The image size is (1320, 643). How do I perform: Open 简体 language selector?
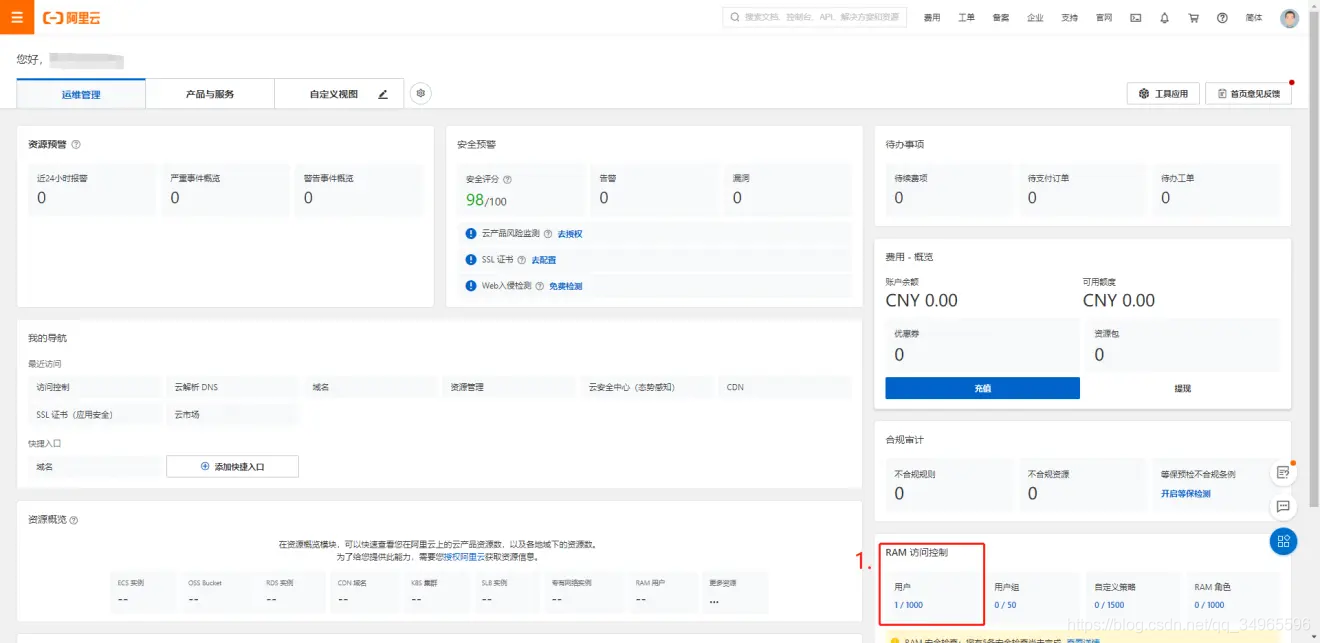pos(1254,18)
